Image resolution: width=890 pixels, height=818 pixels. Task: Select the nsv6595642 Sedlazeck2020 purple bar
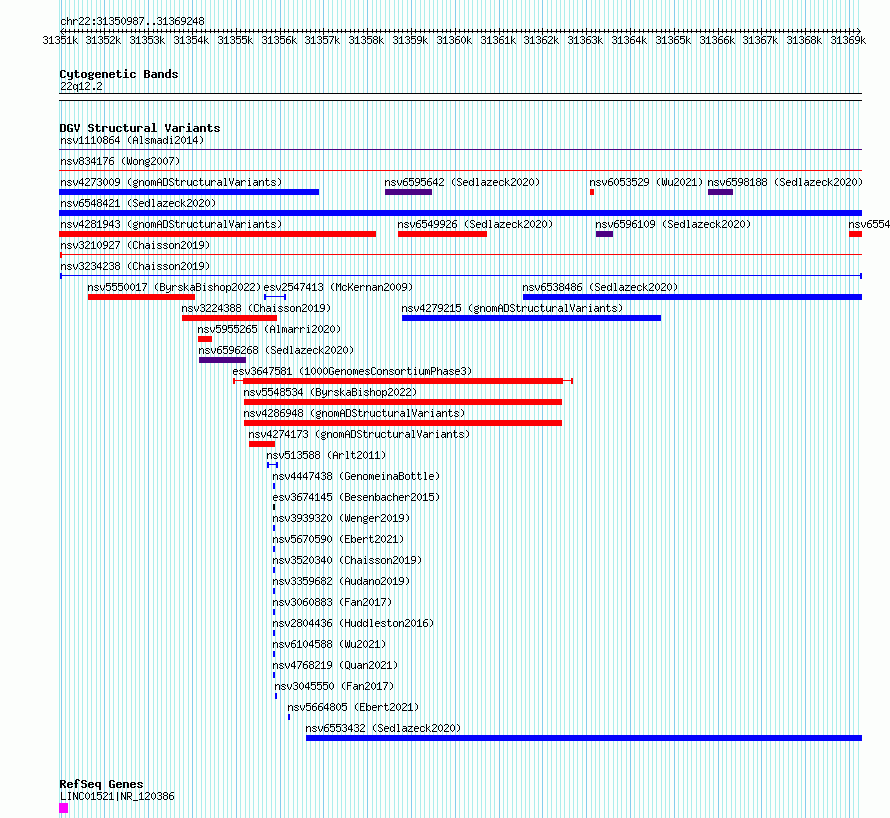tap(408, 192)
